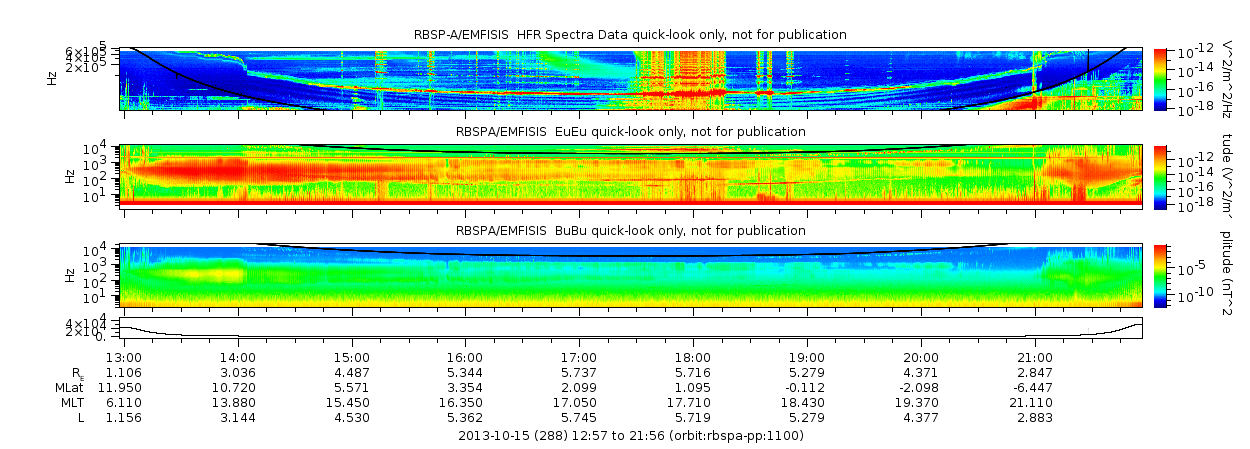1250x449 pixels.
Task: Click the date and orbit caption text
Action: pyautogui.click(x=630, y=436)
